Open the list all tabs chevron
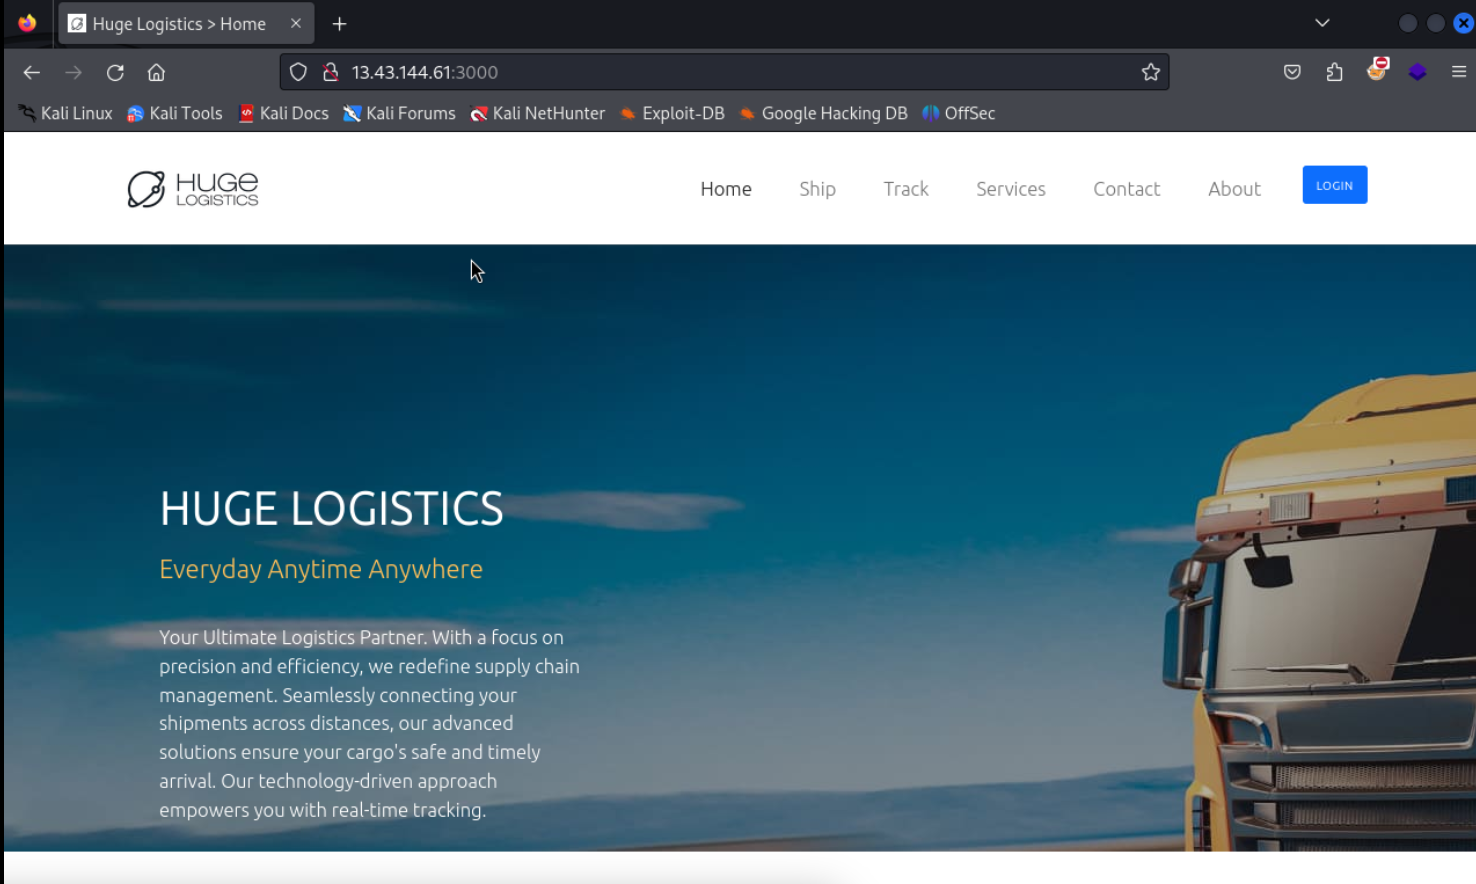The height and width of the screenshot is (884, 1476). pos(1322,23)
